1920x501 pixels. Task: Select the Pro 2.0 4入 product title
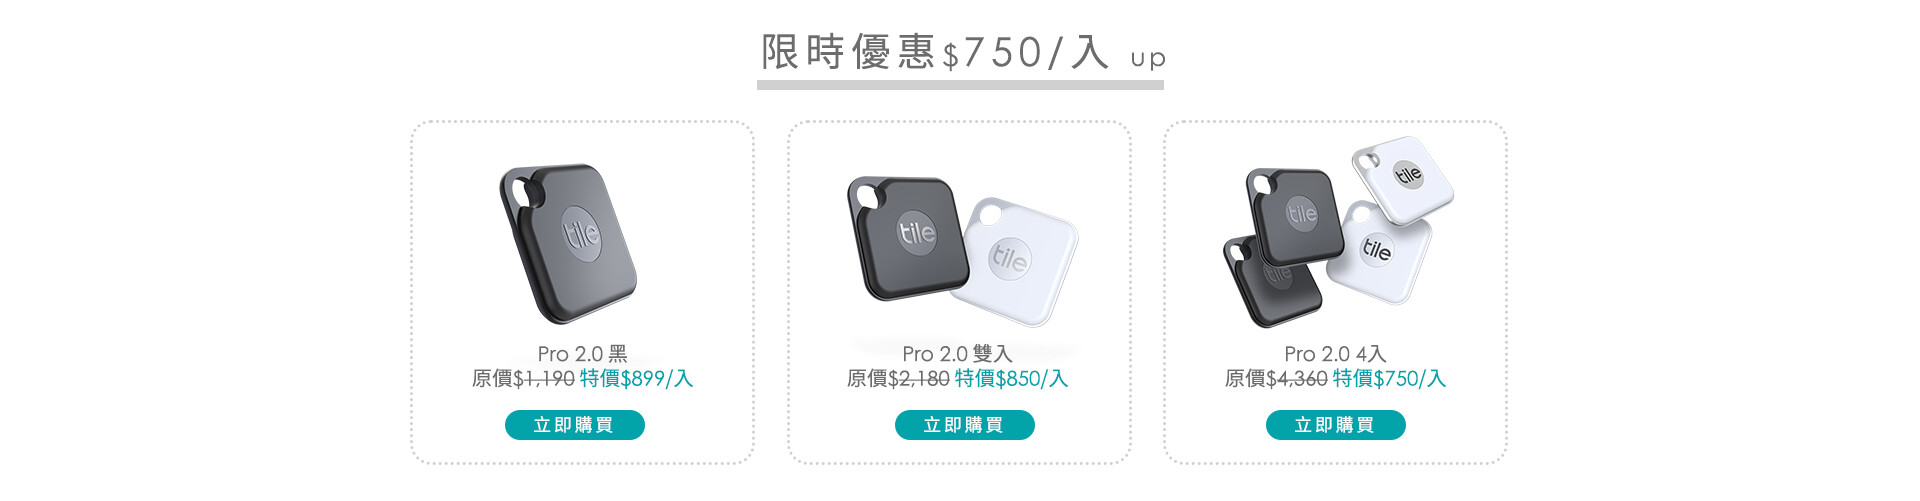[x=1336, y=354]
